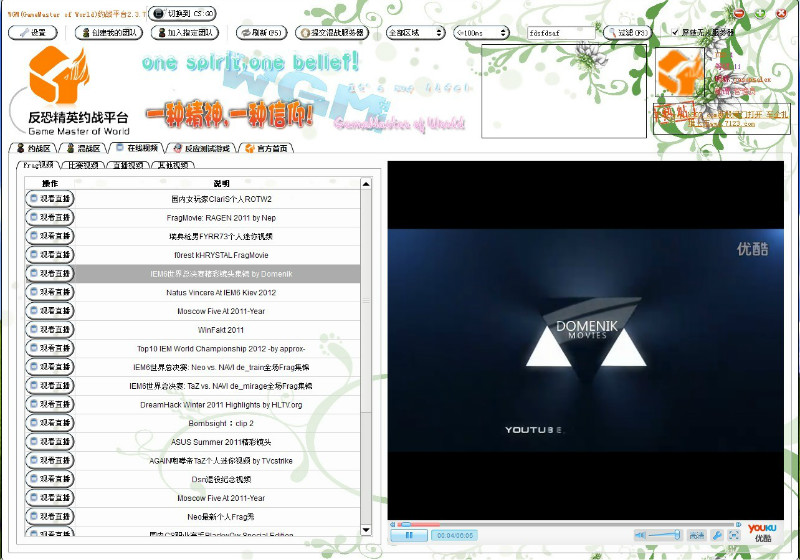
Task: Select text Moscow Five At 2011-Year below Natus Vincere
Action: 221,311
